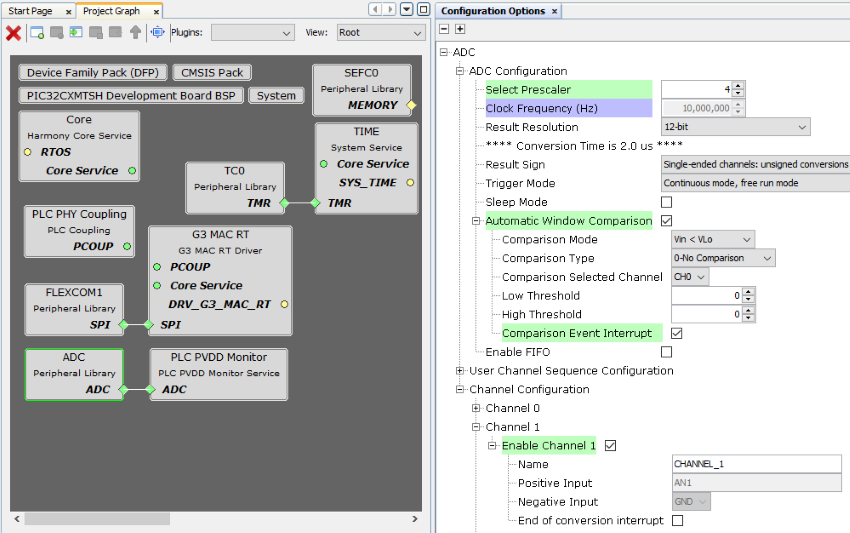Click the yellow MEMORY diamond on SEFC0
850x533 pixels.
(x=411, y=105)
